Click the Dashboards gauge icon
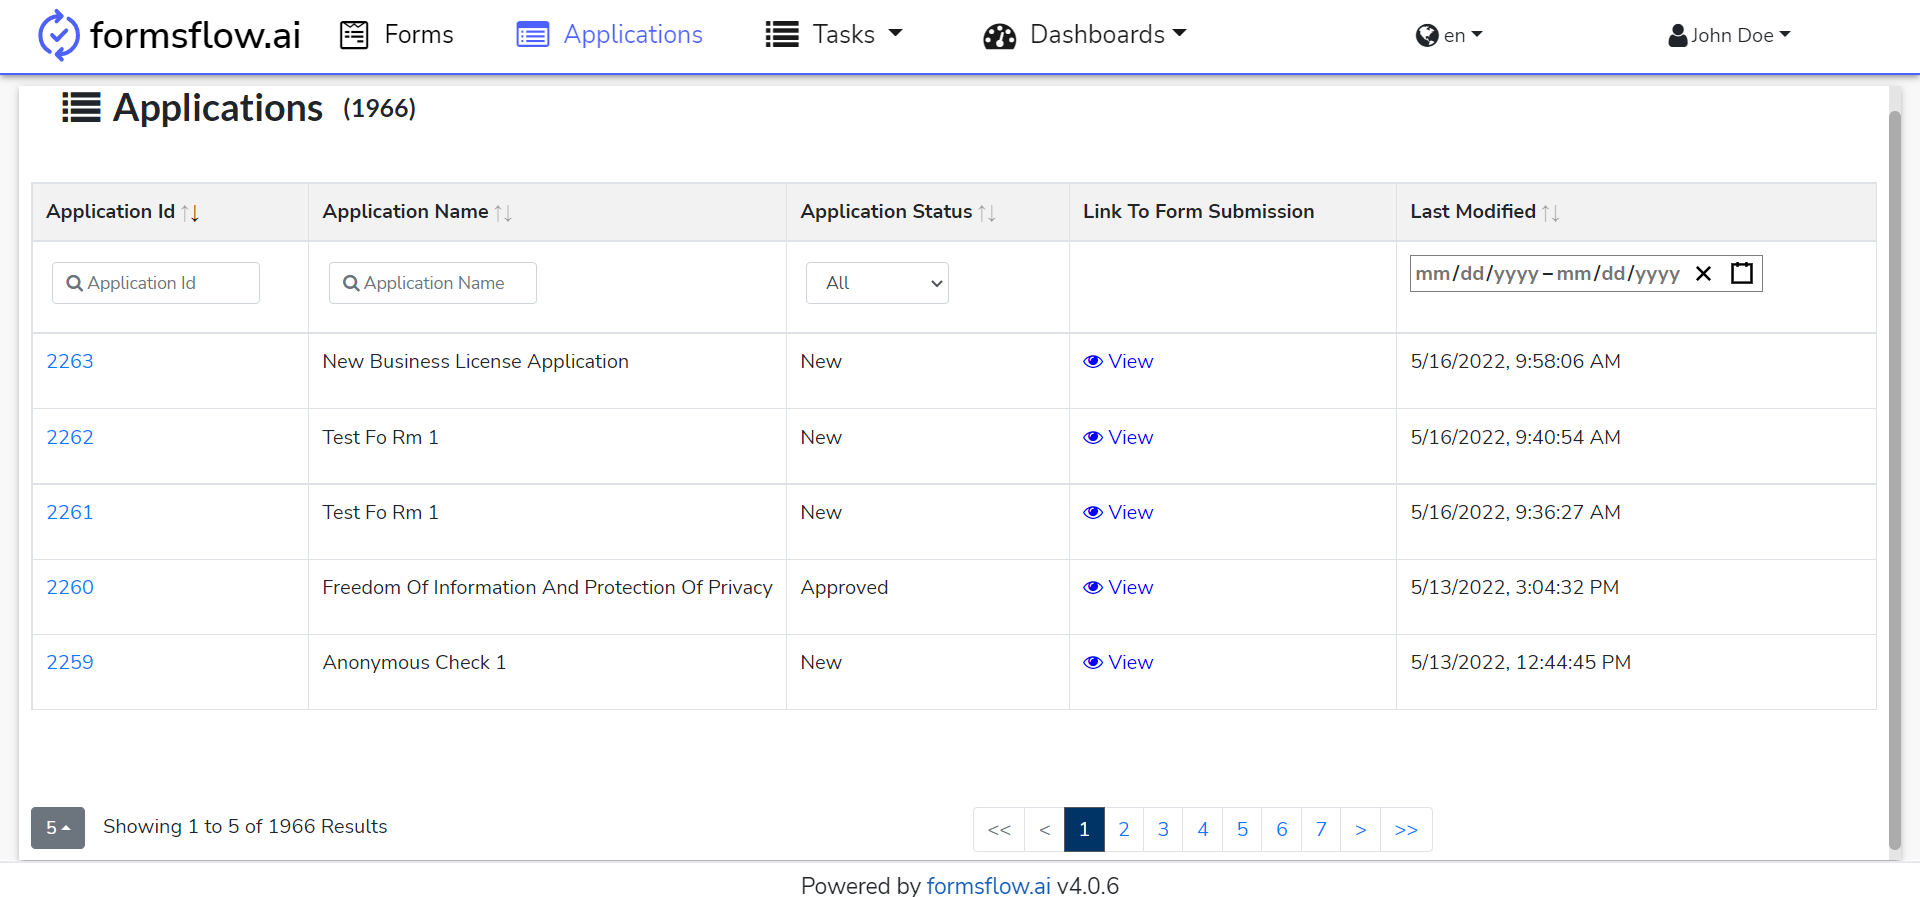 click(999, 36)
